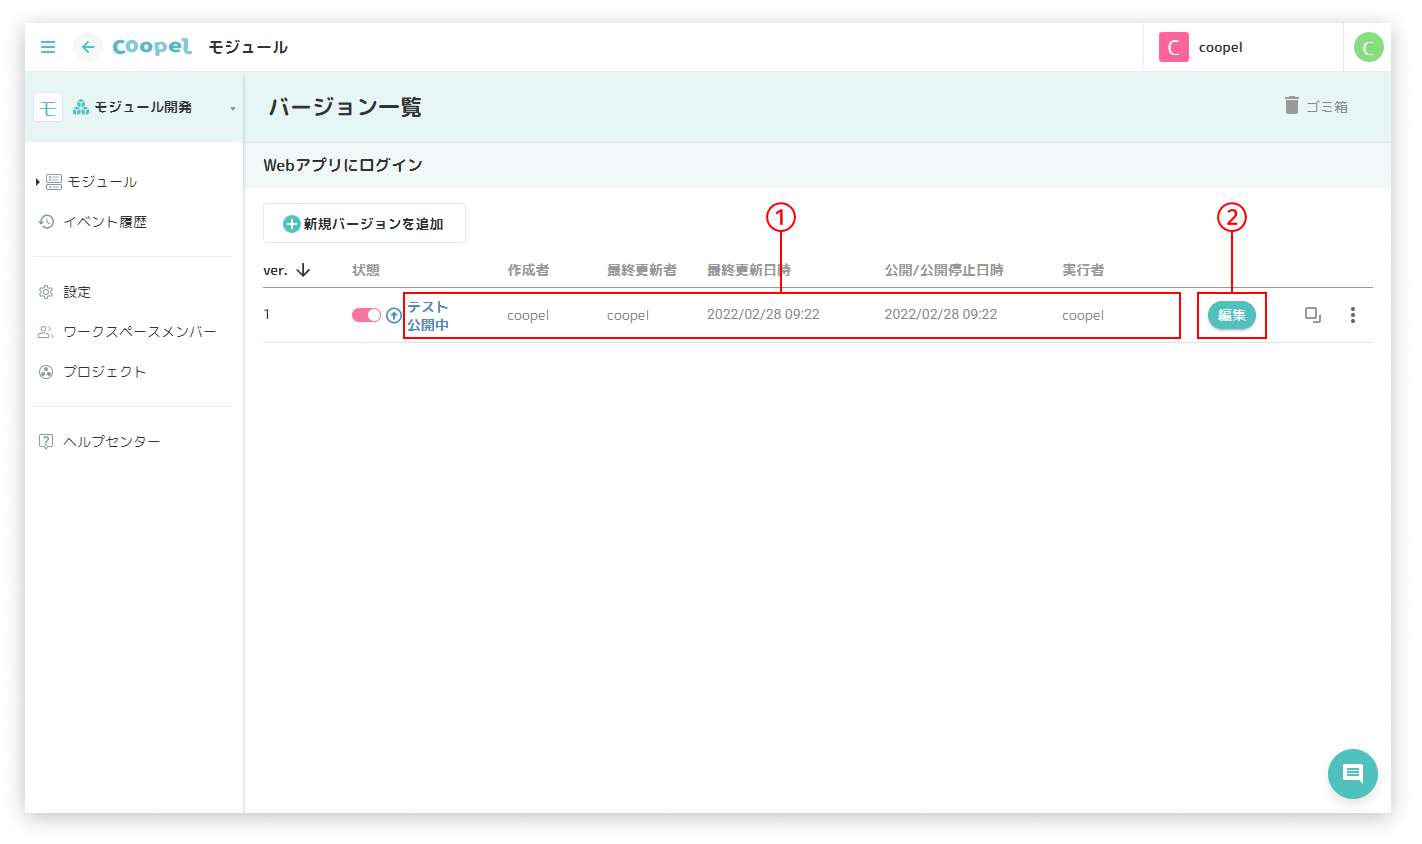This screenshot has width=1422, height=844.
Task: Open 設定 in the sidebar
Action: [x=77, y=292]
